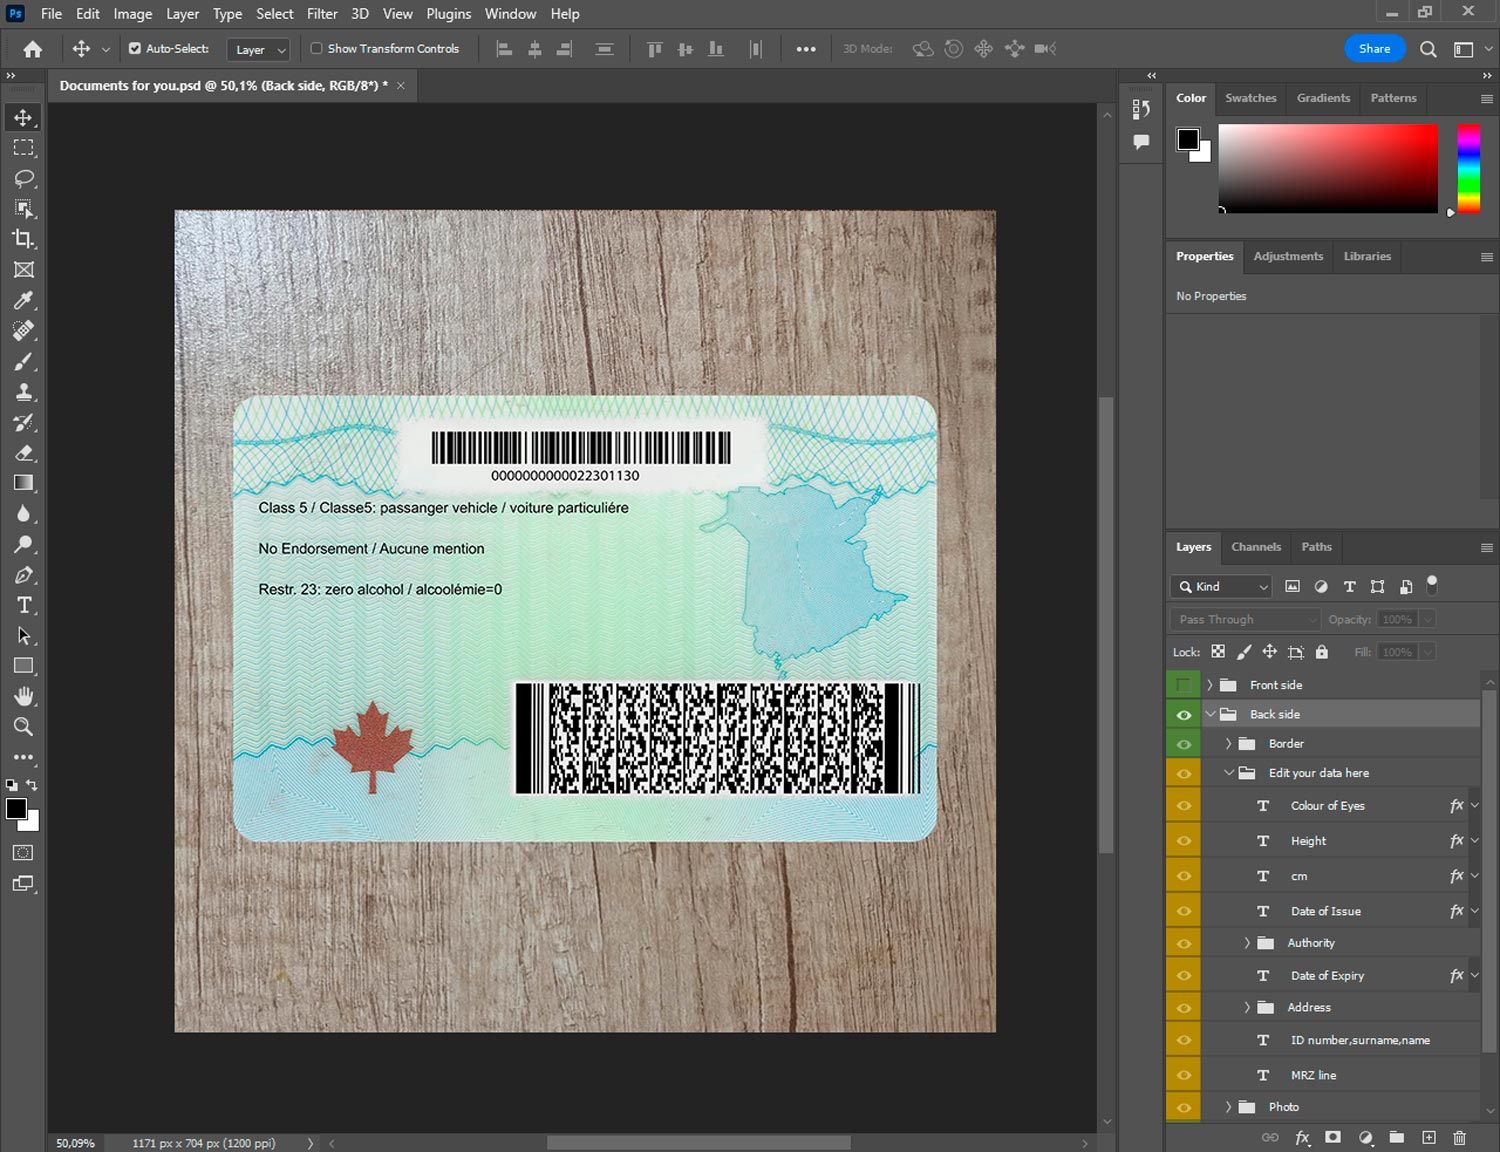
Task: Click the delete layer trash icon
Action: 1459,1137
